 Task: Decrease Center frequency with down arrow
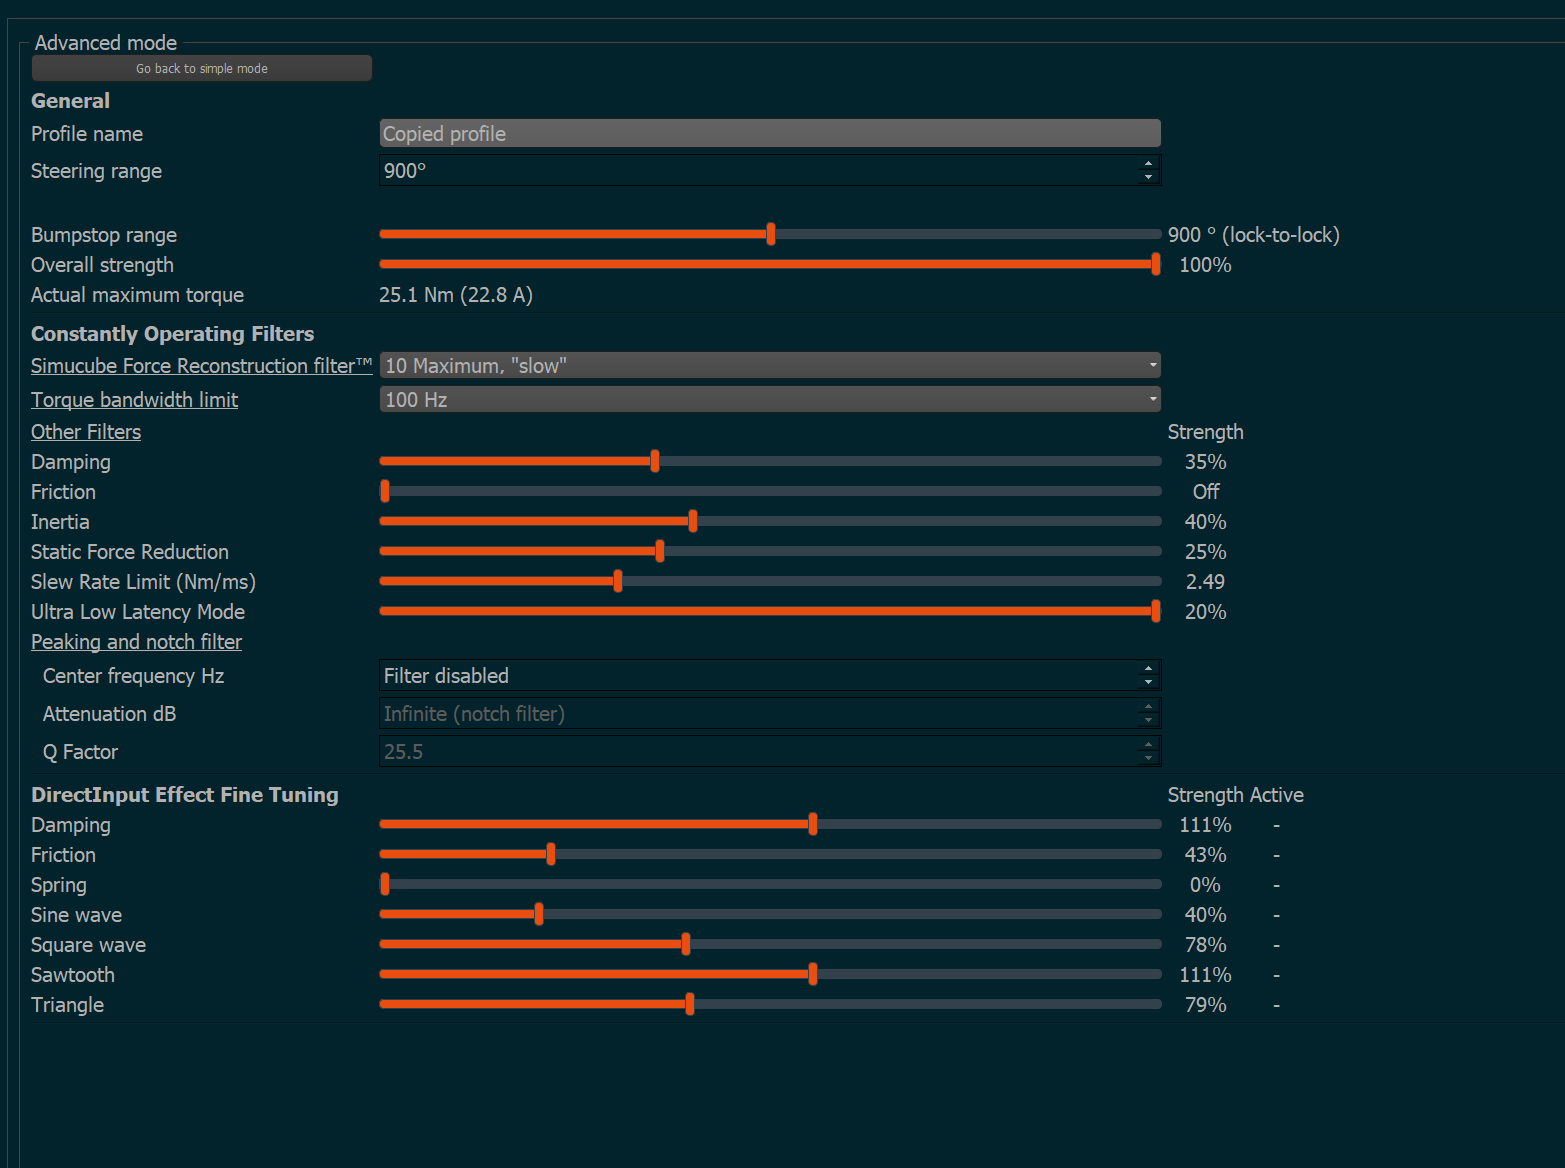pyautogui.click(x=1148, y=682)
